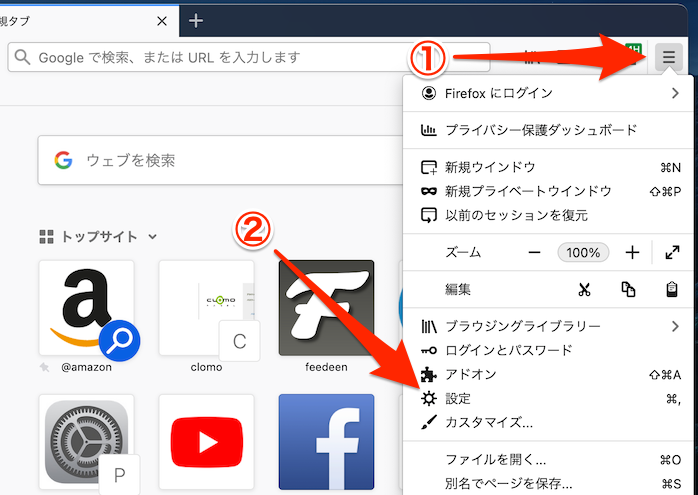Click the logins key icon
This screenshot has height=495, width=698.
429,351
